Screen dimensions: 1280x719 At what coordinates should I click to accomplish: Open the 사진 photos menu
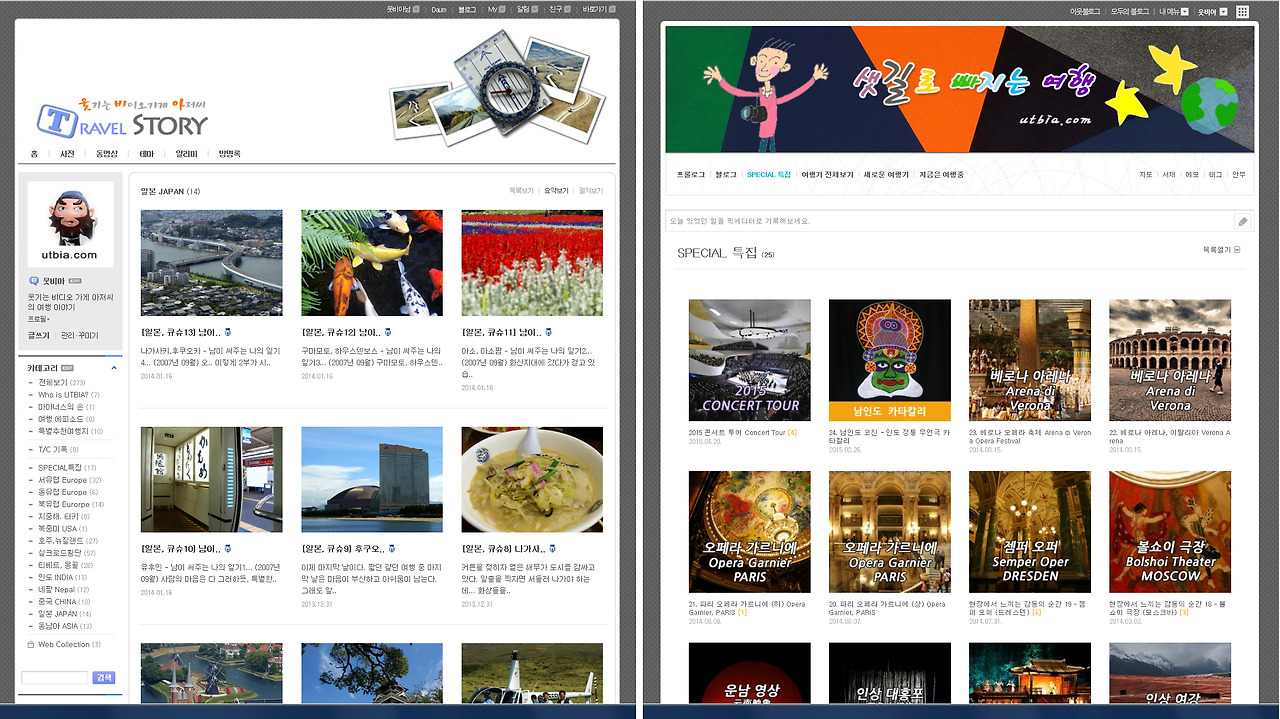click(68, 153)
